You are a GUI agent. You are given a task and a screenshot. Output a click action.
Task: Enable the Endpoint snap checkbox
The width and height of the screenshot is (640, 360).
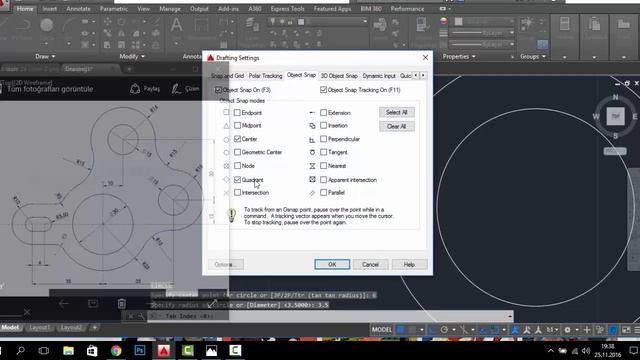point(237,113)
